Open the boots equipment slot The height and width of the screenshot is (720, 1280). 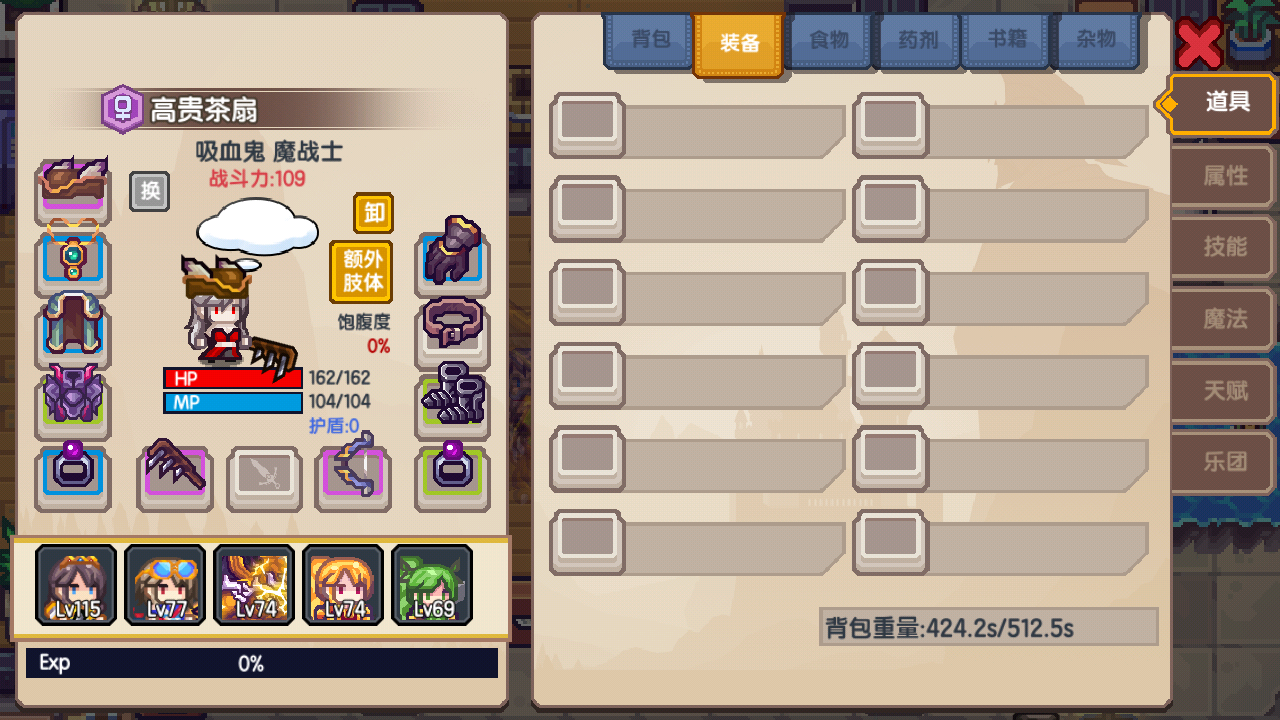click(x=453, y=403)
